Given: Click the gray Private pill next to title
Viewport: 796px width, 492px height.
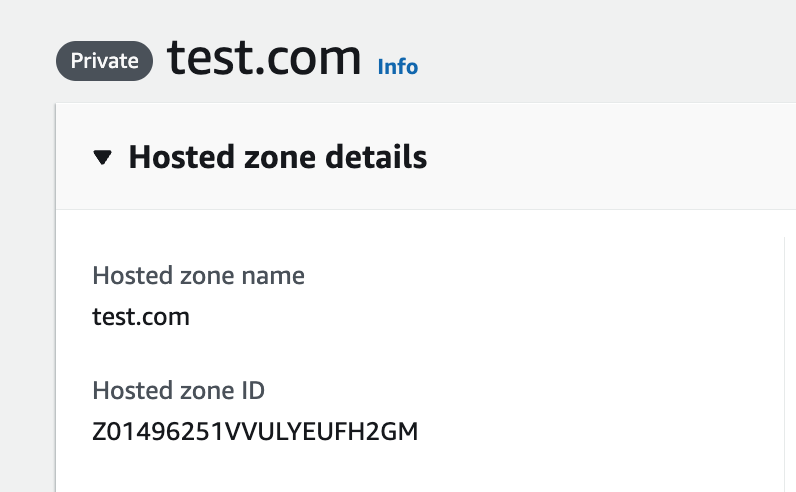Looking at the screenshot, I should pos(104,61).
